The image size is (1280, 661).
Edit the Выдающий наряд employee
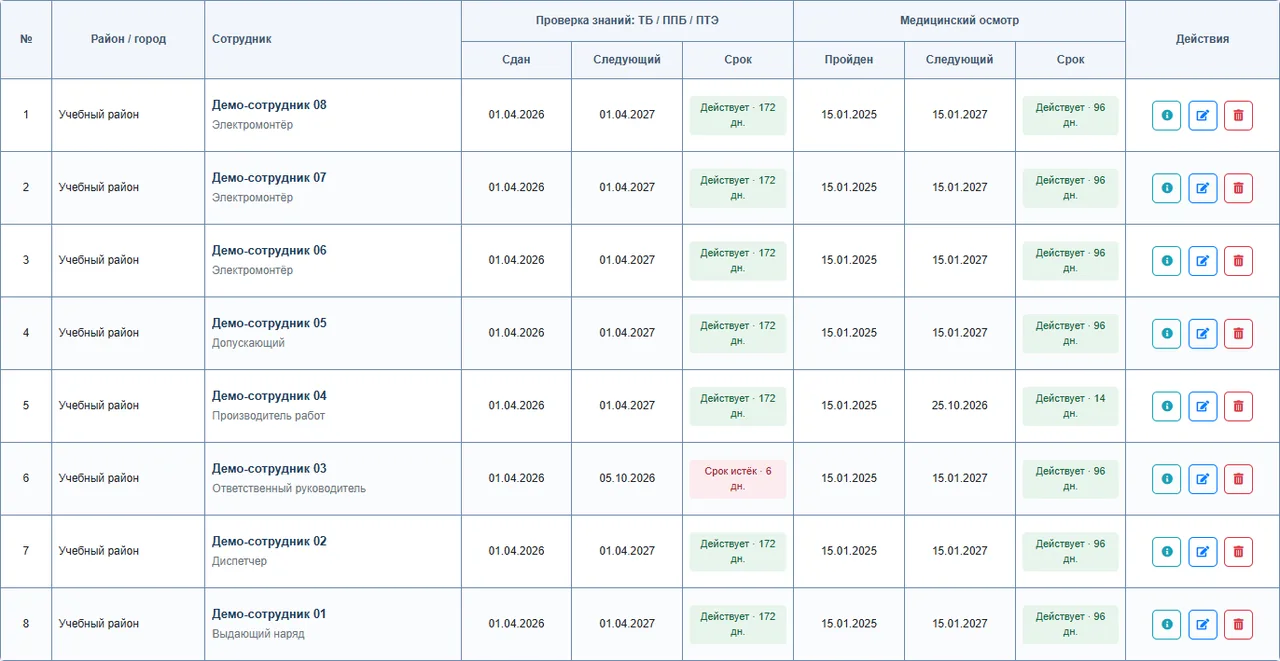coord(1202,625)
